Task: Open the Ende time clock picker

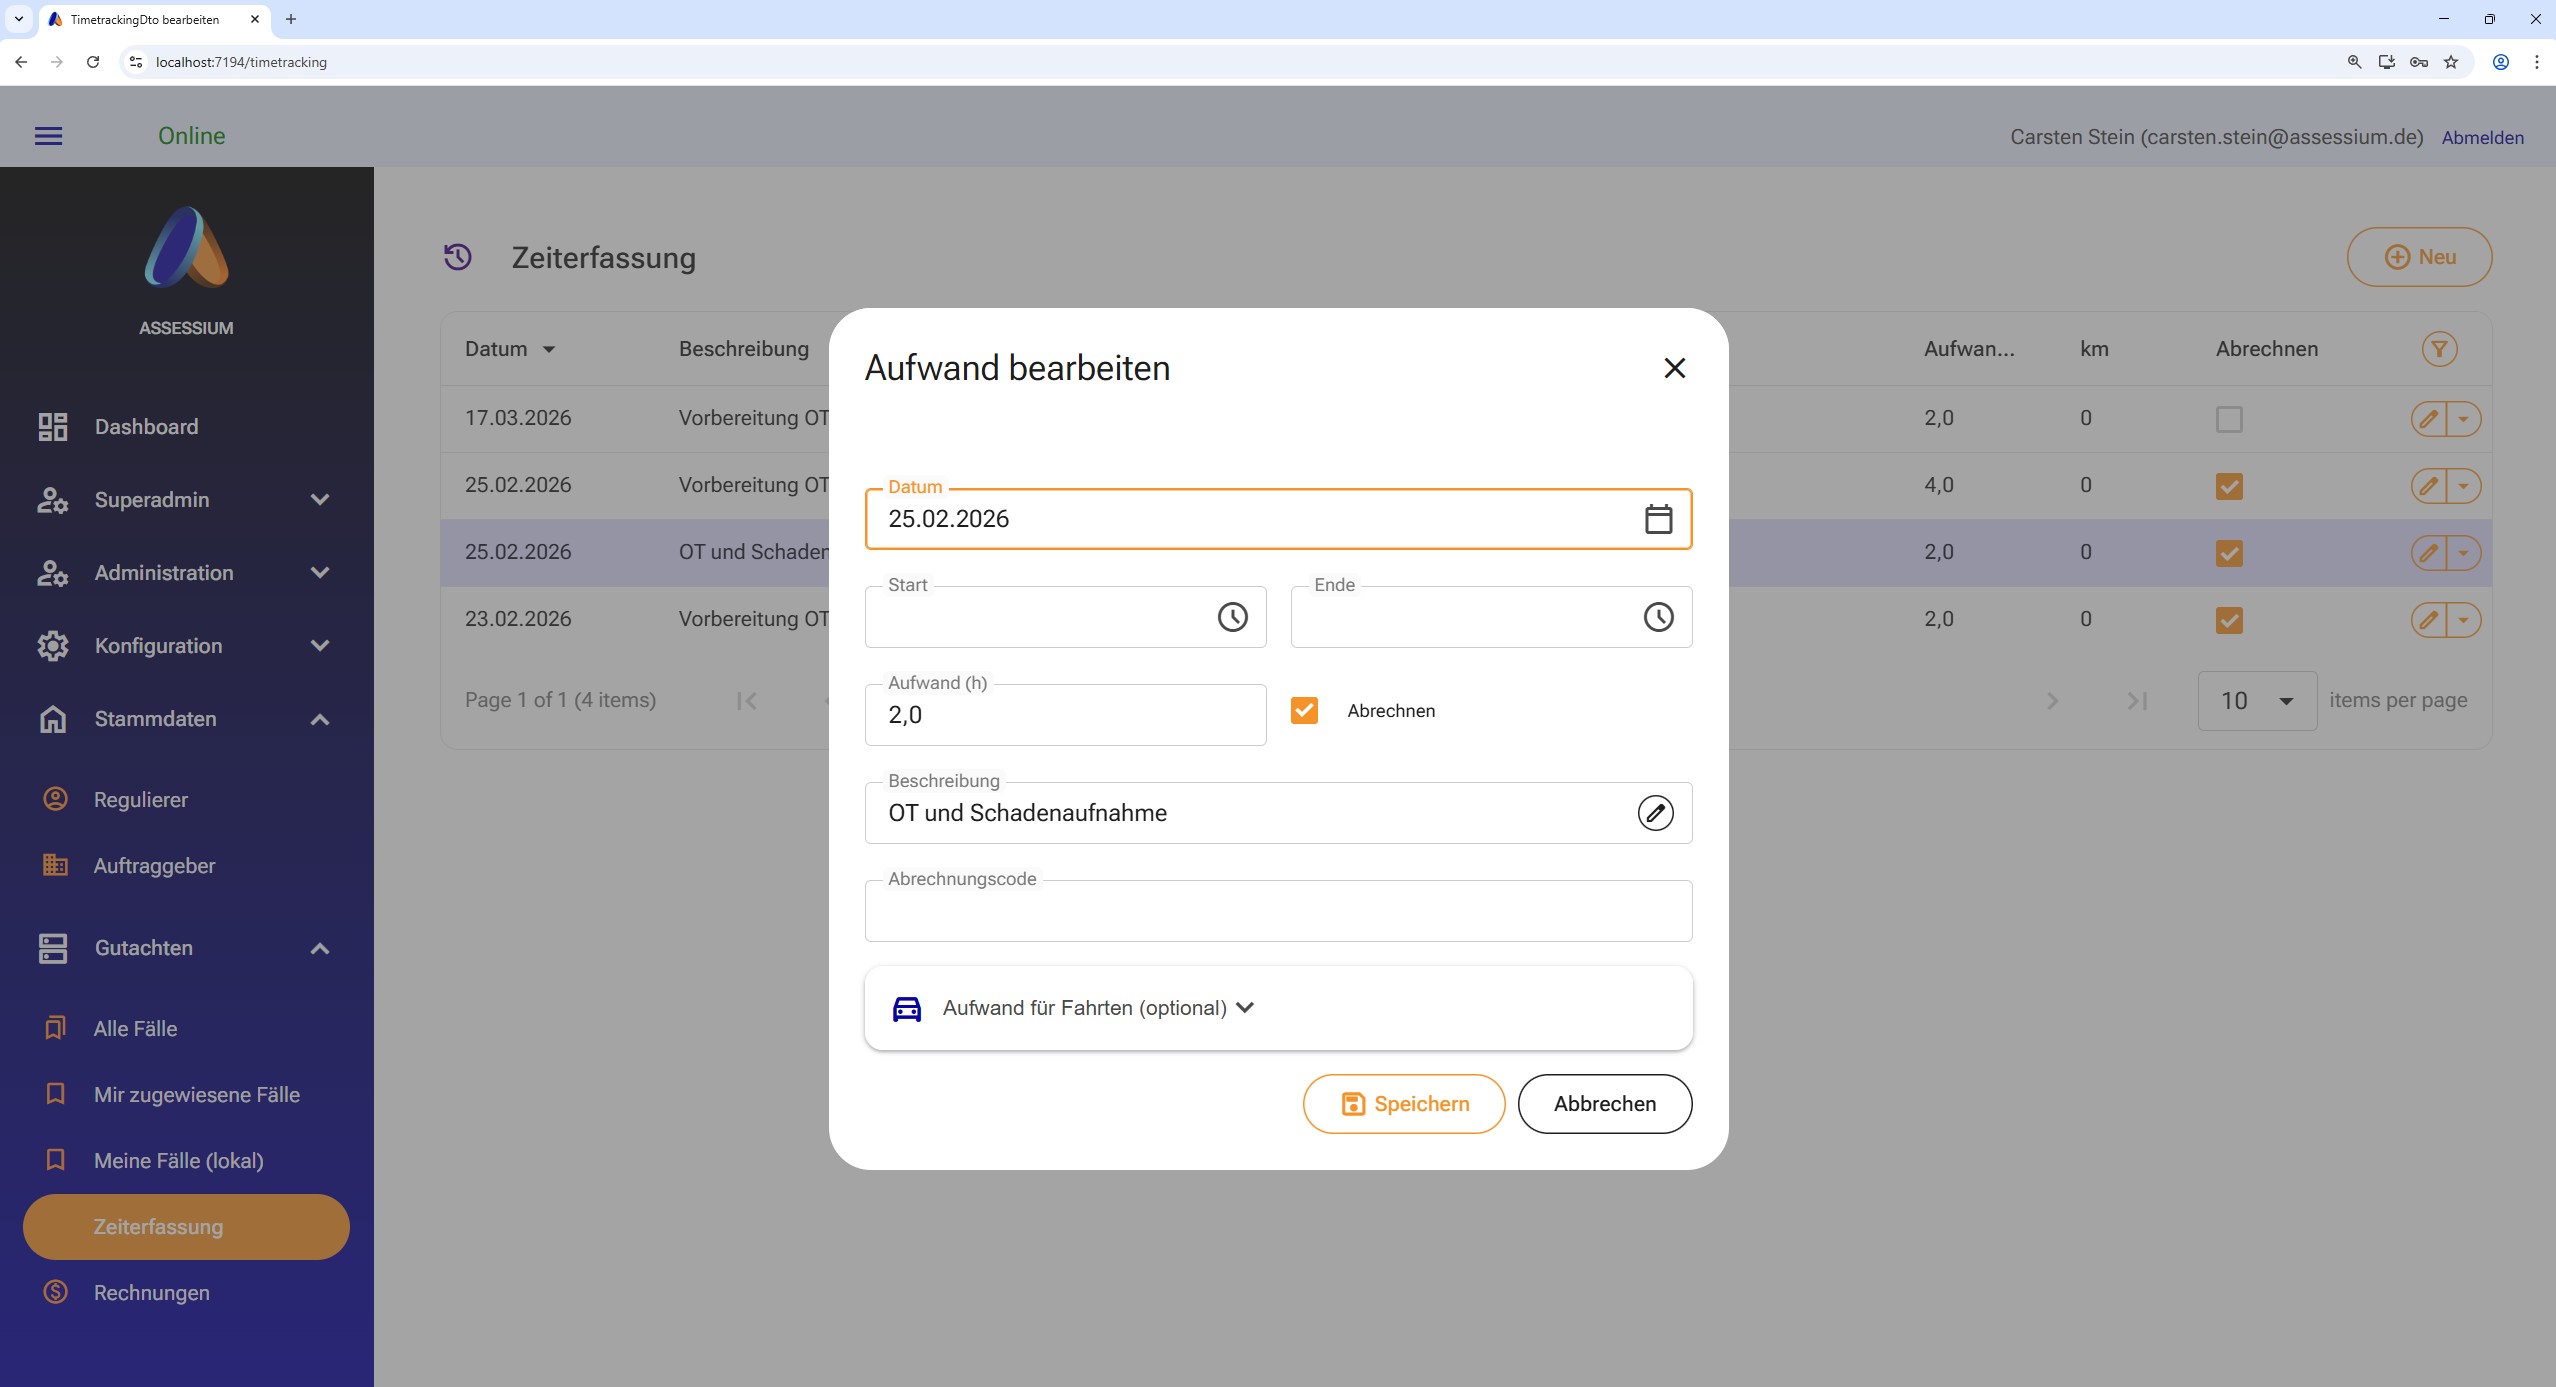Action: click(1658, 617)
